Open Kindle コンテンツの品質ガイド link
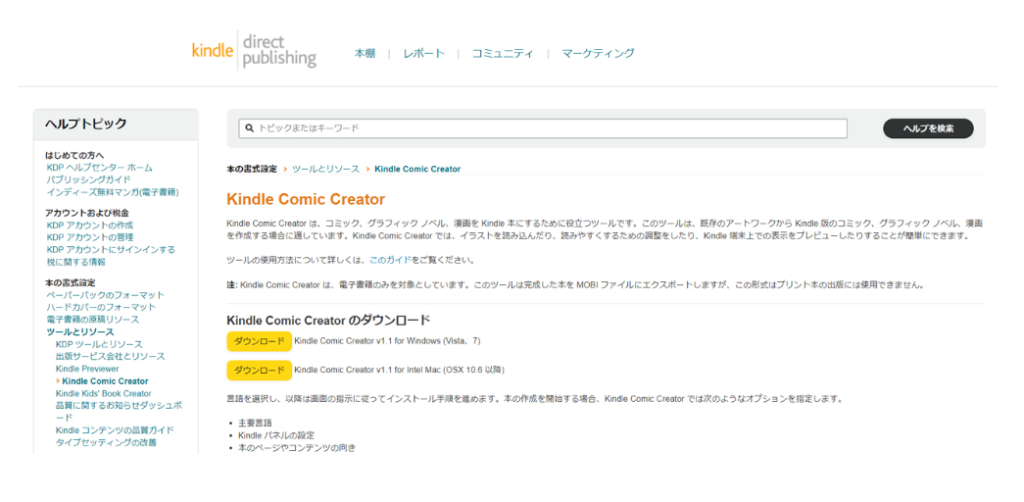1024x502 pixels. (x=114, y=430)
